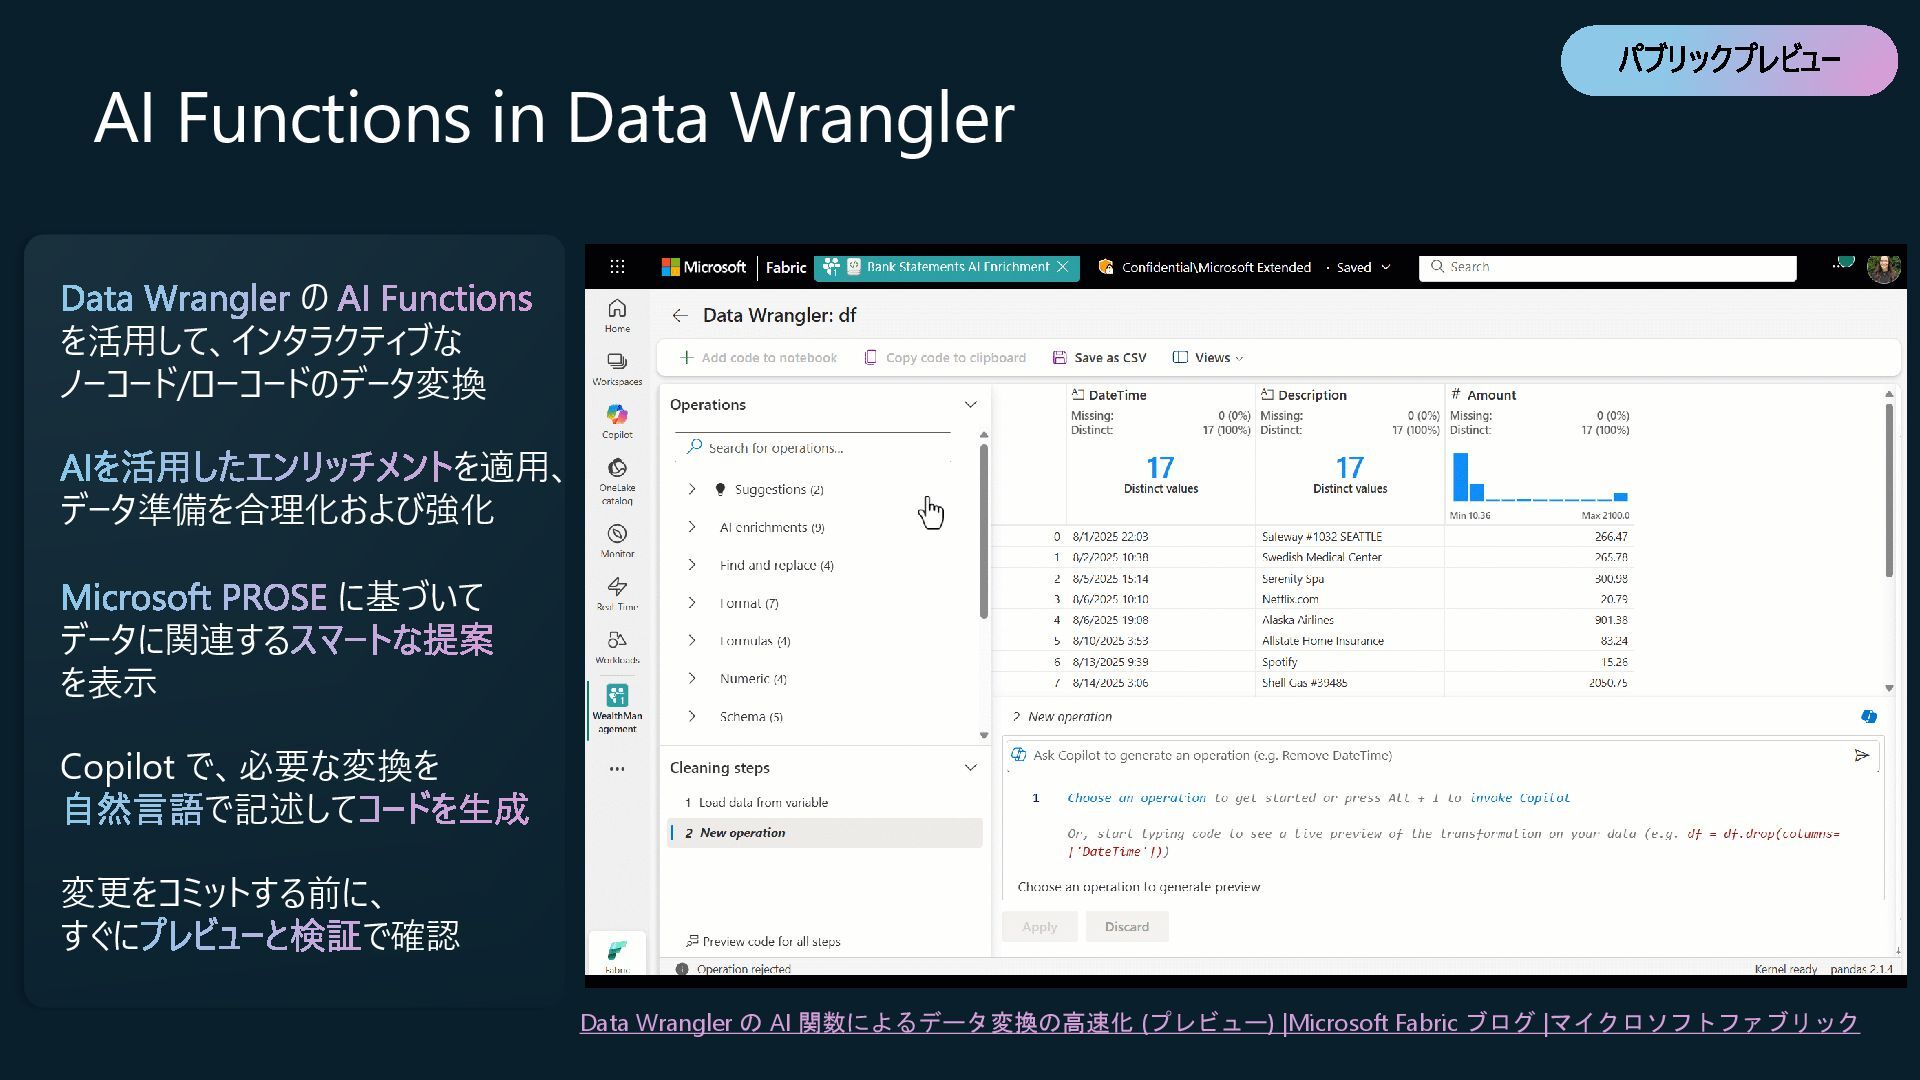Click the Discard button
Screen dimensions: 1920x1080
point(1126,927)
